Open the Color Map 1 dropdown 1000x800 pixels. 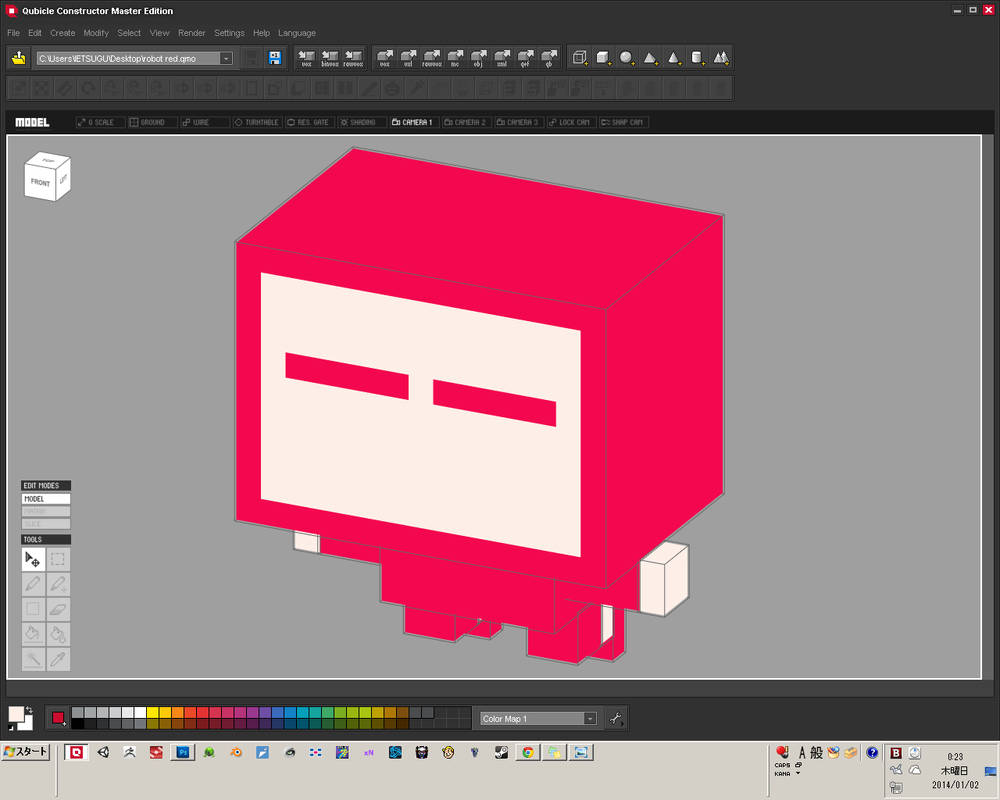[x=590, y=718]
